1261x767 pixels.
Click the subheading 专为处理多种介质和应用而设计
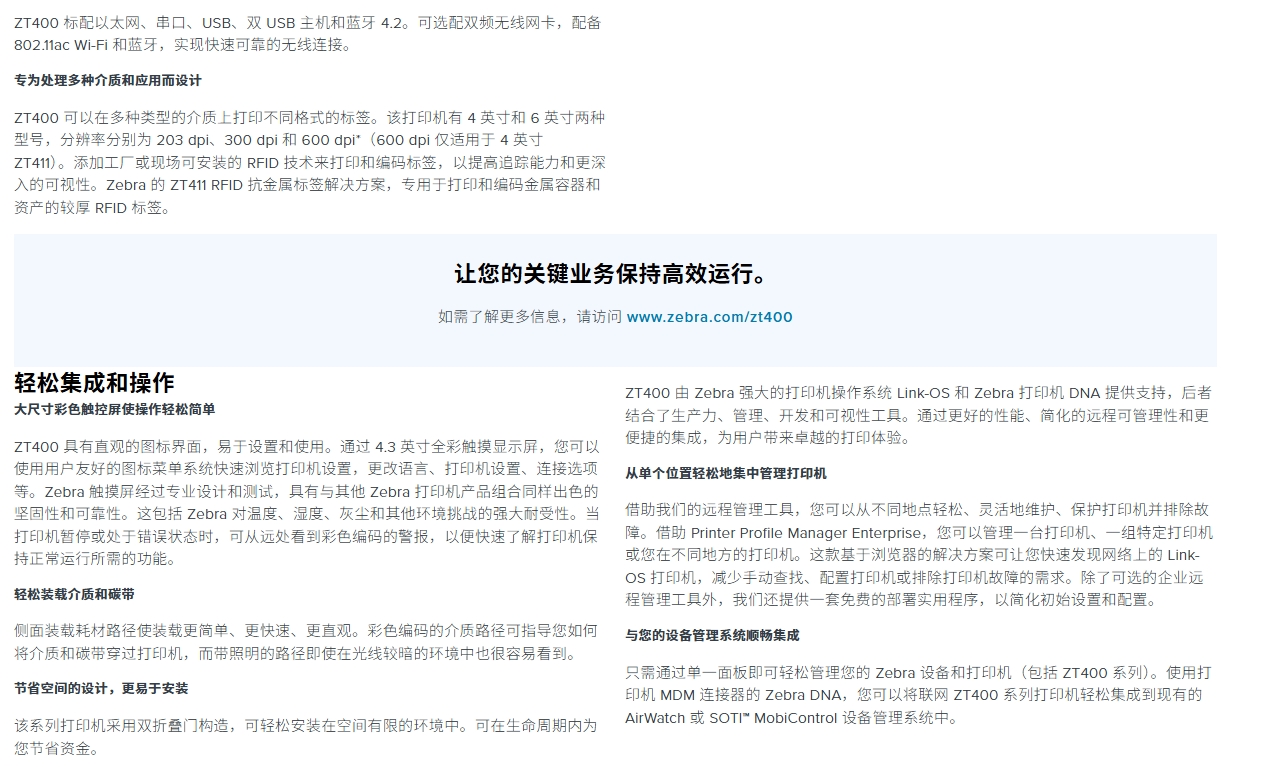[x=108, y=81]
